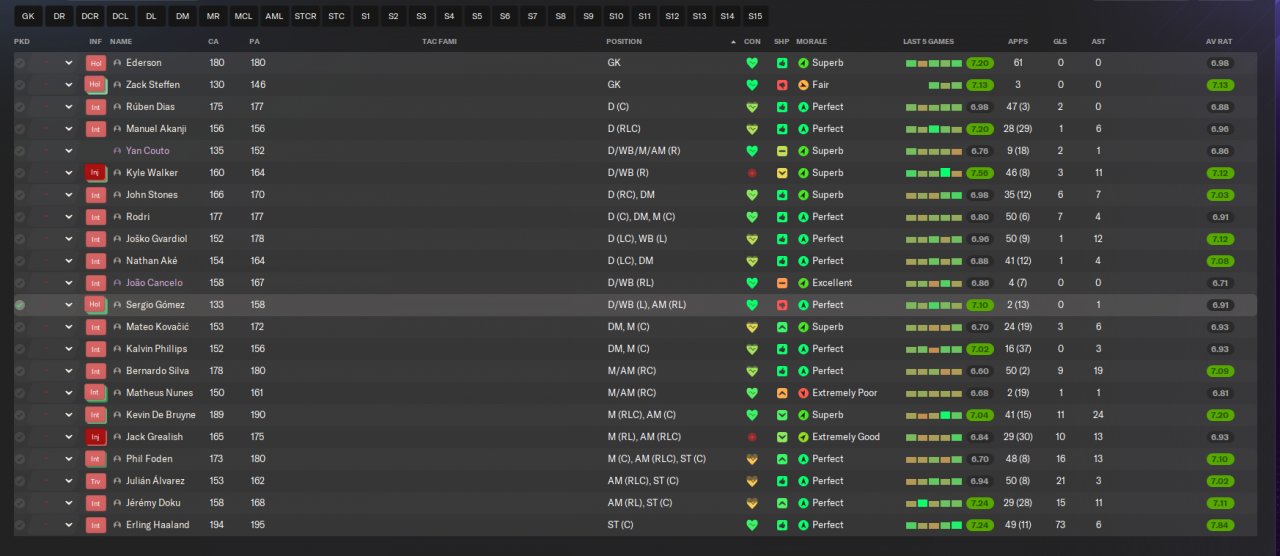Viewport: 1280px width, 556px height.
Task: Click Erling Haaland's green sharpness icon
Action: [782, 525]
